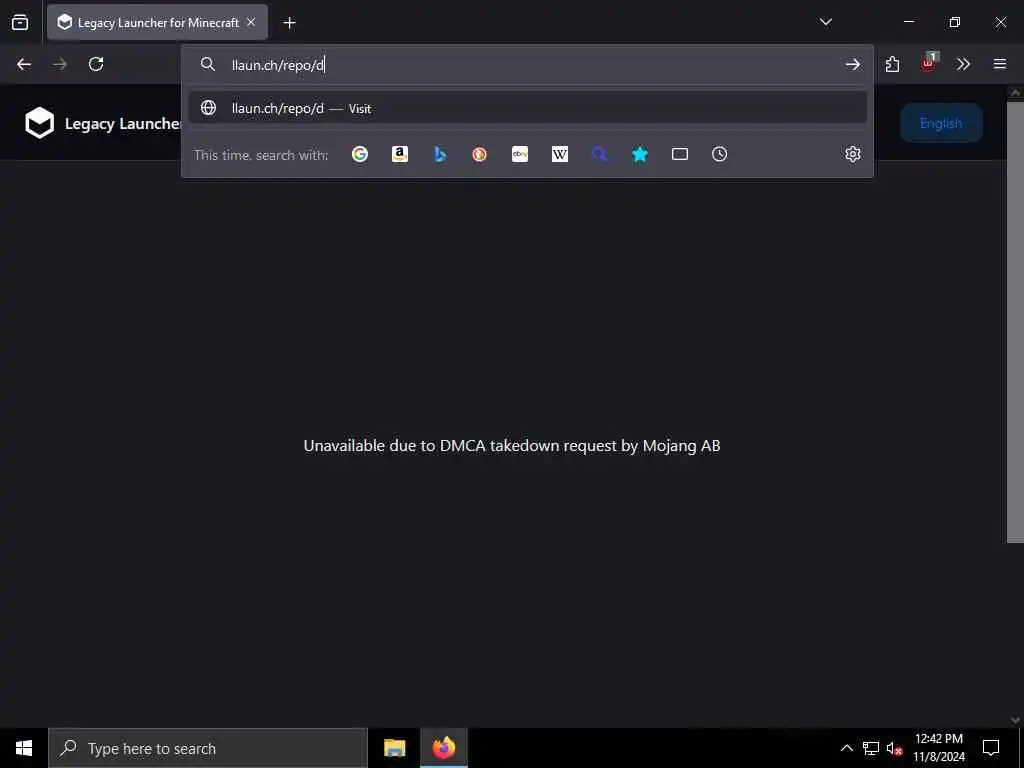Search this time with Wikipedia
1024x768 pixels.
point(560,154)
